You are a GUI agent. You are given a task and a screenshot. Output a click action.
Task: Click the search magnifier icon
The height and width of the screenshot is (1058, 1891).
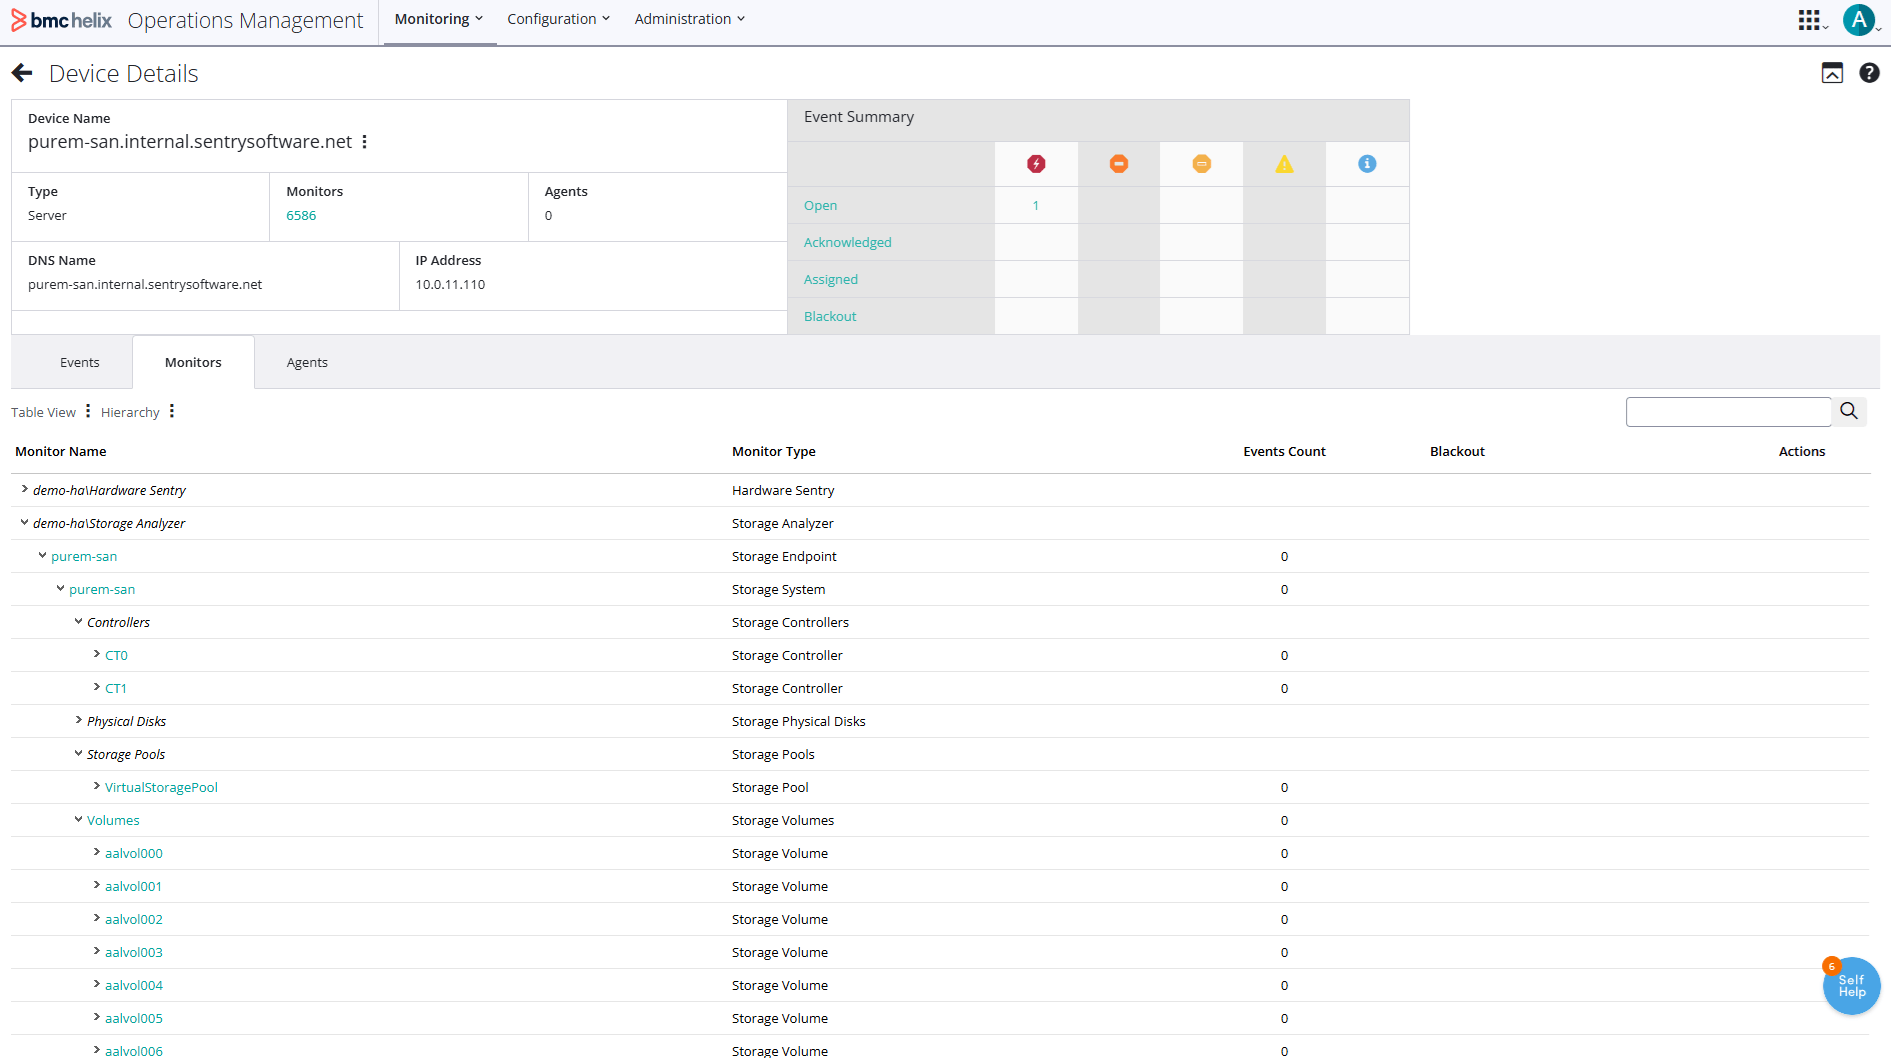click(1848, 411)
